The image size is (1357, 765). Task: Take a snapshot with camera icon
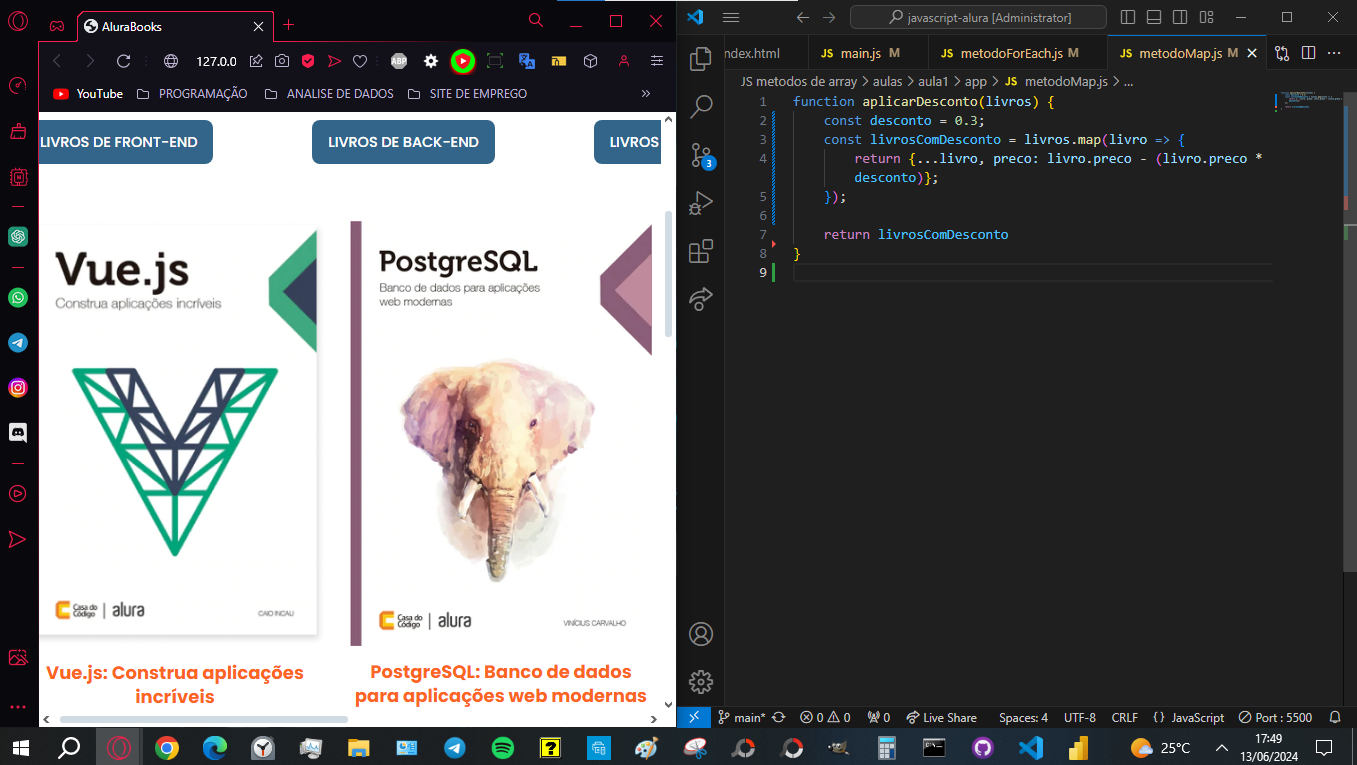coord(283,61)
